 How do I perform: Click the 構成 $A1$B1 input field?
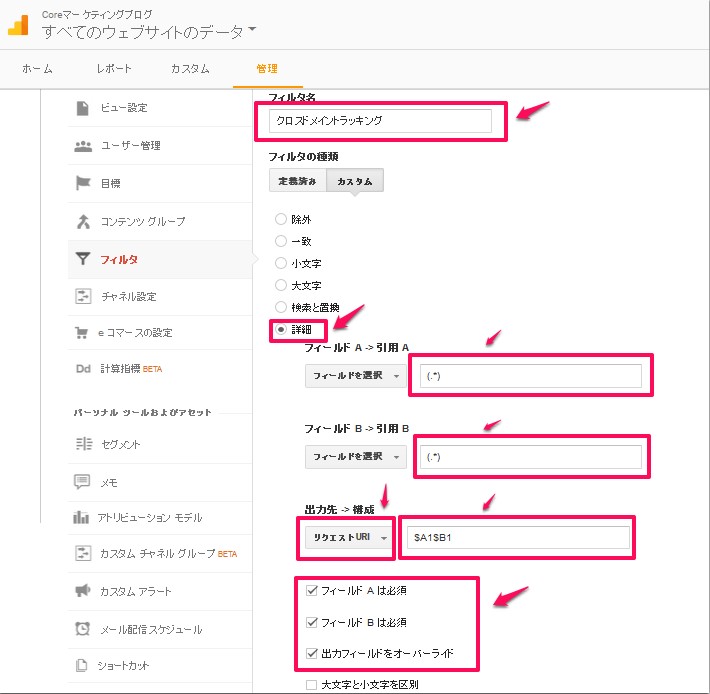pyautogui.click(x=518, y=537)
